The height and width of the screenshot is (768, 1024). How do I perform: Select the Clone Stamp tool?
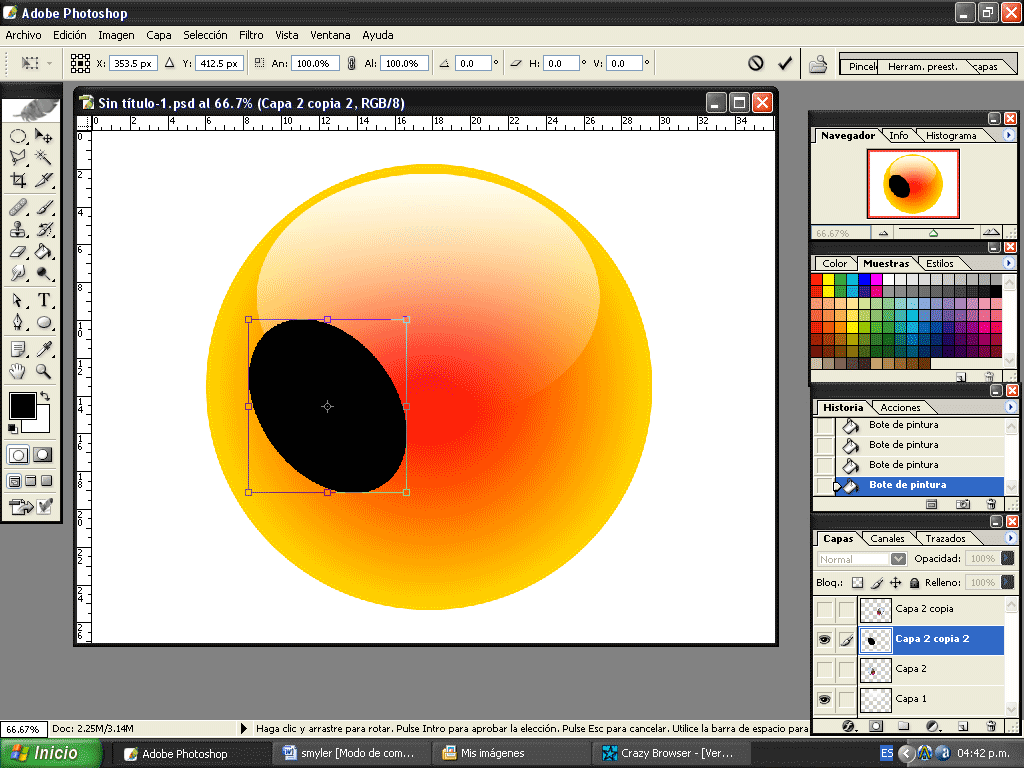pyautogui.click(x=17, y=229)
